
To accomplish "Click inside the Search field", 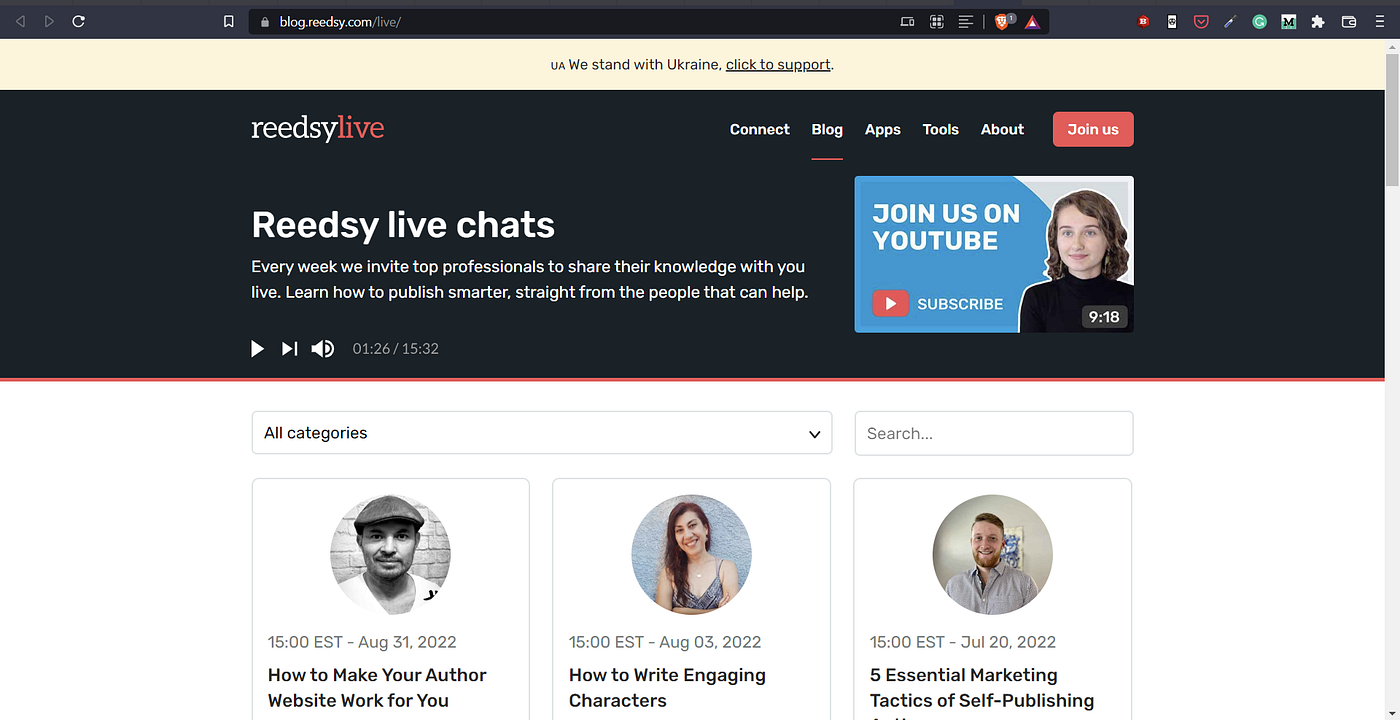I will (x=993, y=433).
